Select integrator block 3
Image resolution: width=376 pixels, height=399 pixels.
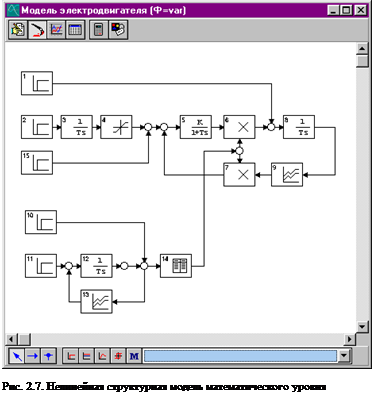click(x=77, y=127)
